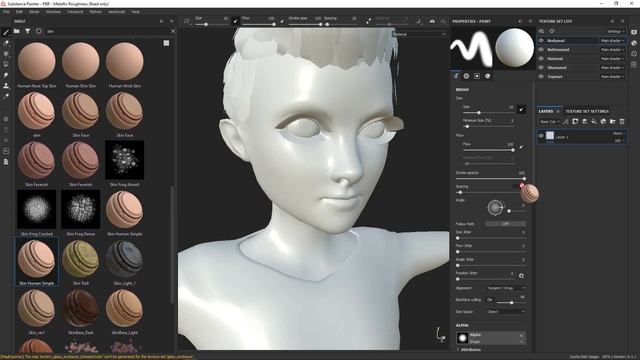Open viewport Material mode dropdown
The height and width of the screenshot is (360, 640).
(419, 34)
